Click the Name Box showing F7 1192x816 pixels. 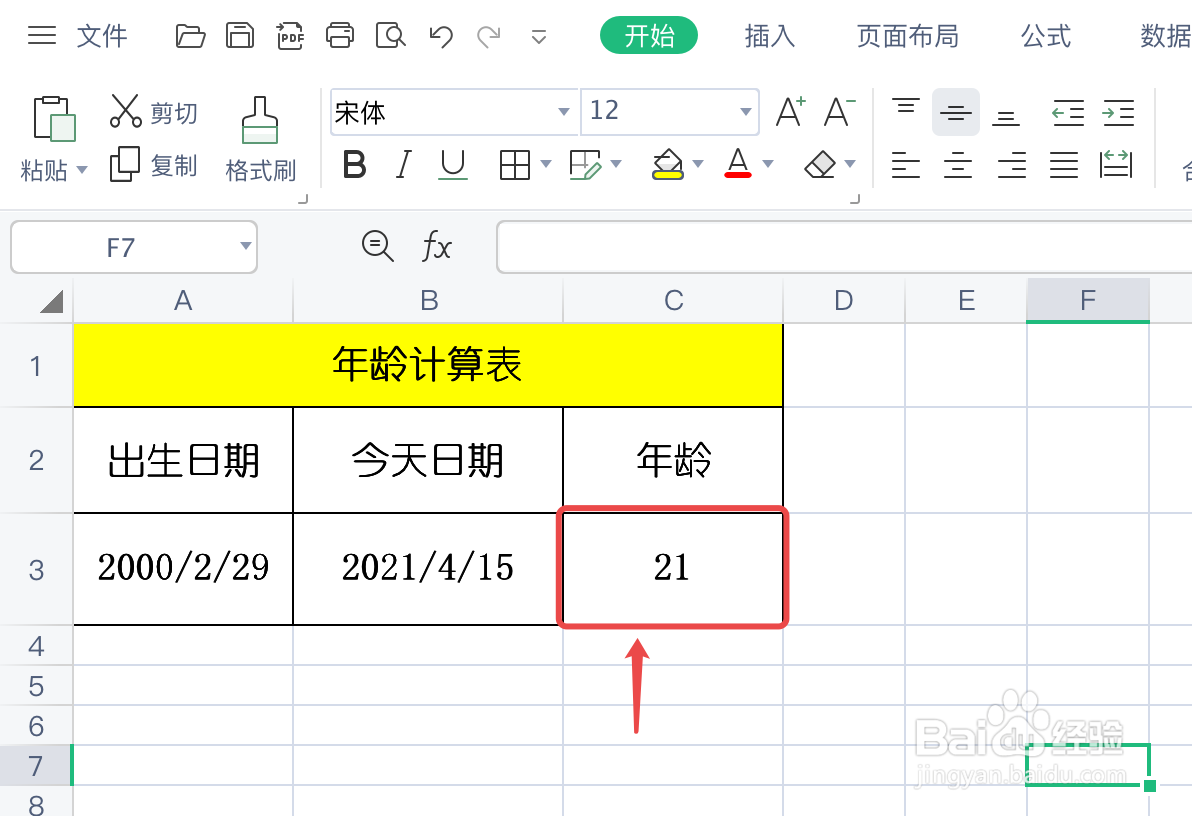(x=120, y=246)
